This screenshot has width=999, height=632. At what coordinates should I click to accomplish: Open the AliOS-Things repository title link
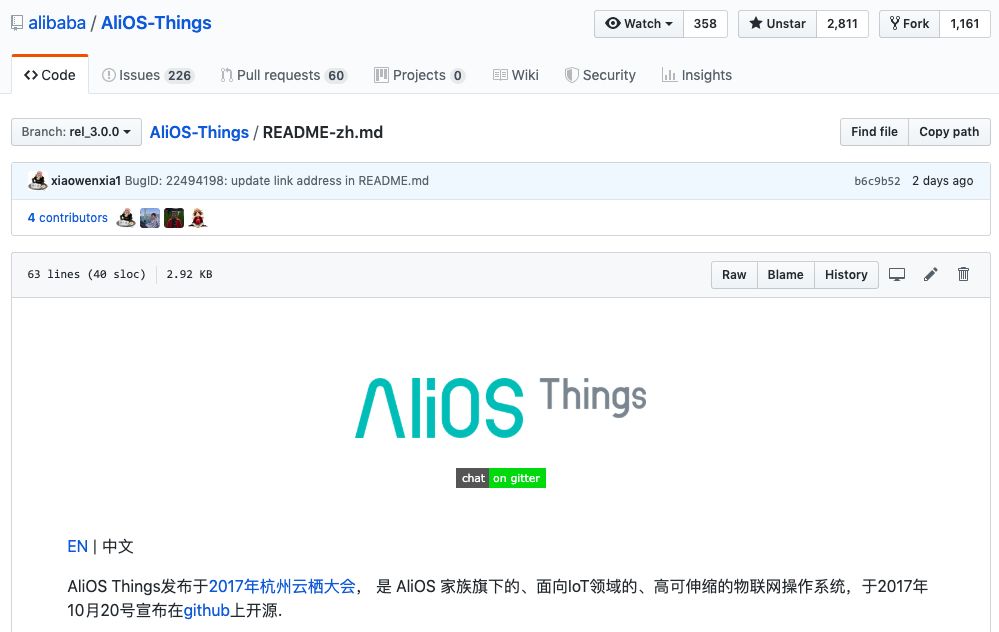pos(156,23)
